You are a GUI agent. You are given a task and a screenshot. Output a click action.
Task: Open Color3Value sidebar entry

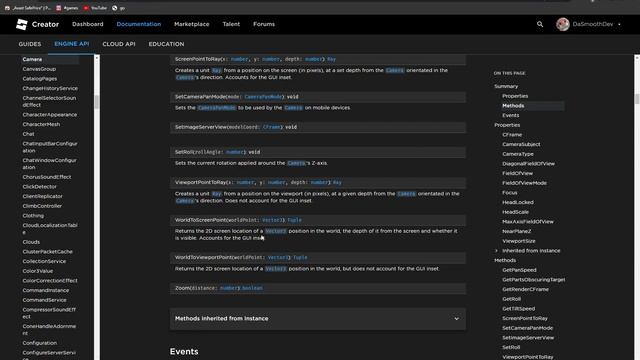38,271
